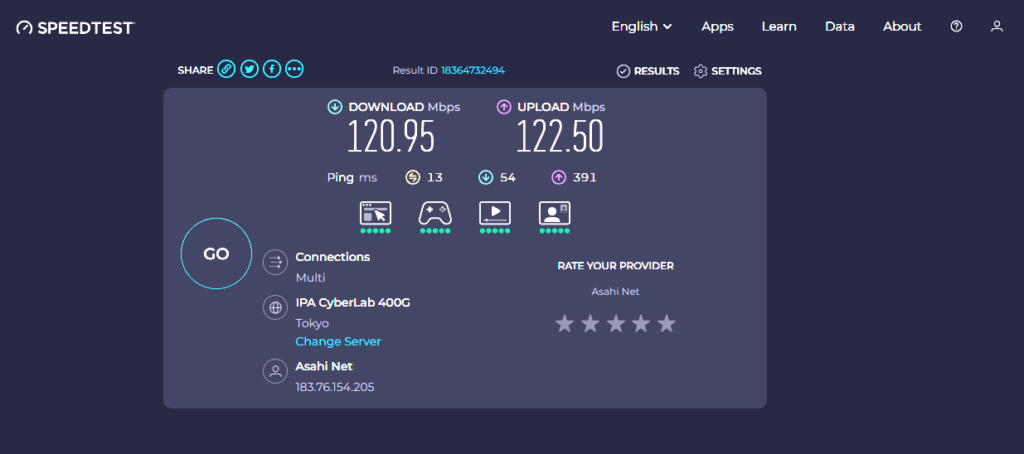Click RATE YOUR PROVIDER heading
The height and width of the screenshot is (454, 1024).
(x=615, y=266)
